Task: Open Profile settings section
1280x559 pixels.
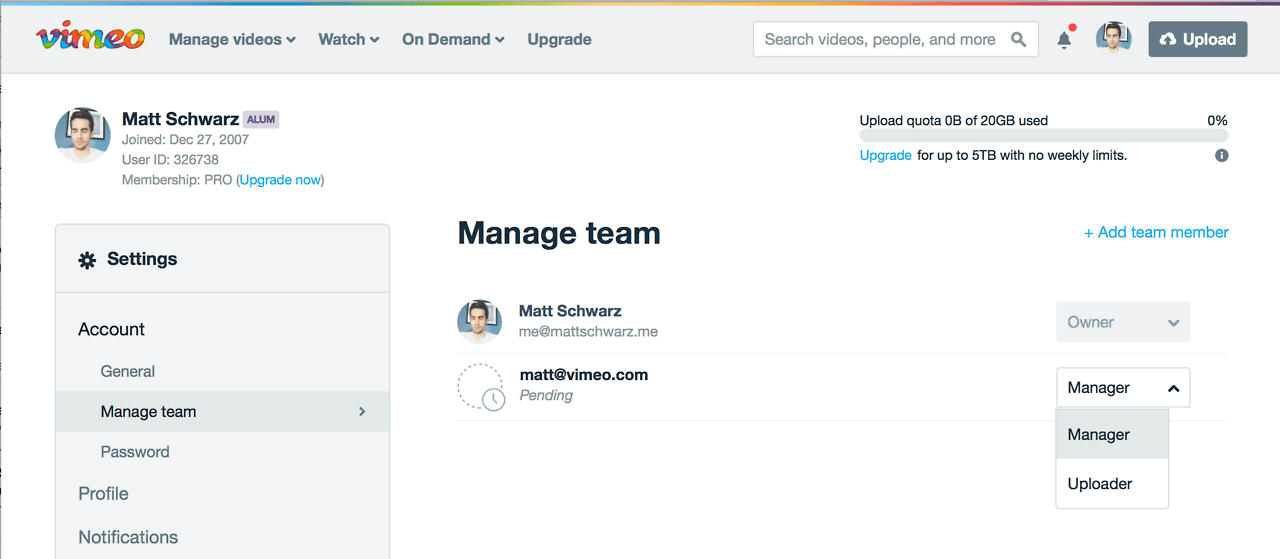Action: [x=103, y=493]
